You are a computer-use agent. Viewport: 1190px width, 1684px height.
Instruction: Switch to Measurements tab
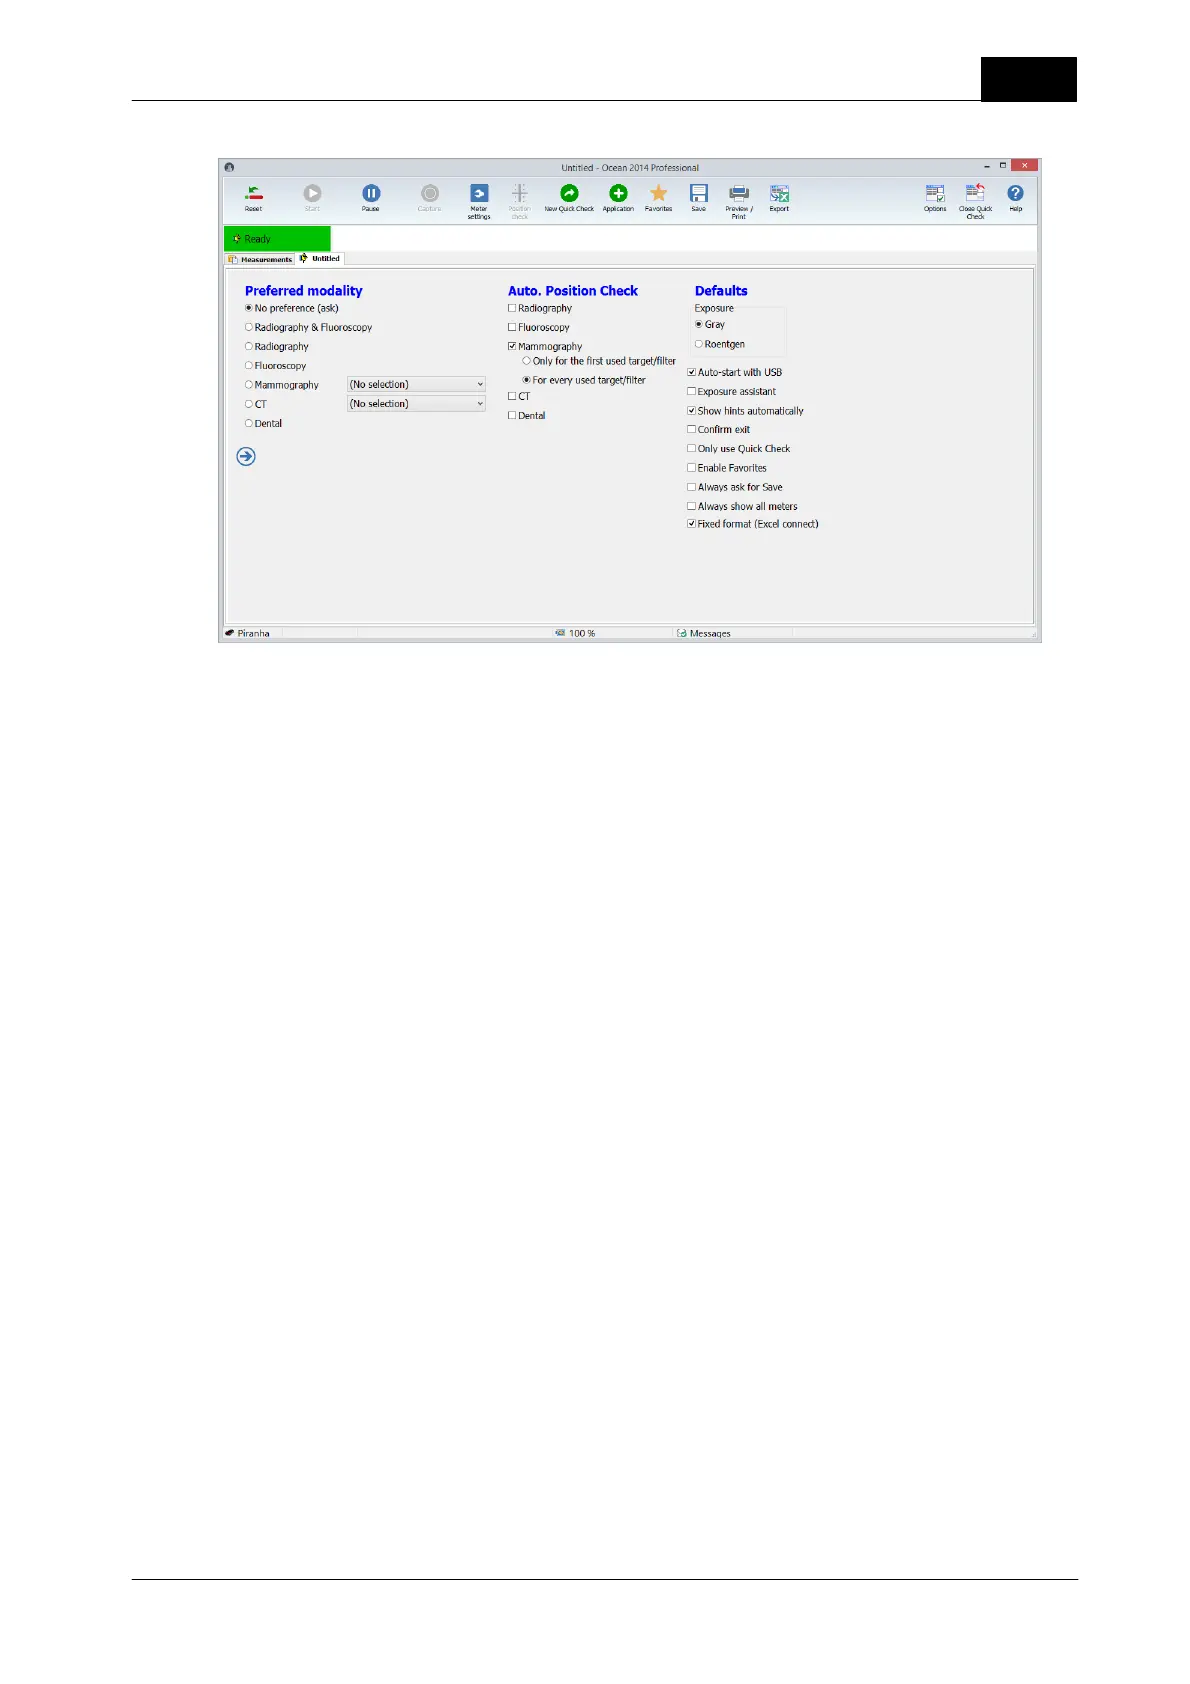pyautogui.click(x=261, y=259)
